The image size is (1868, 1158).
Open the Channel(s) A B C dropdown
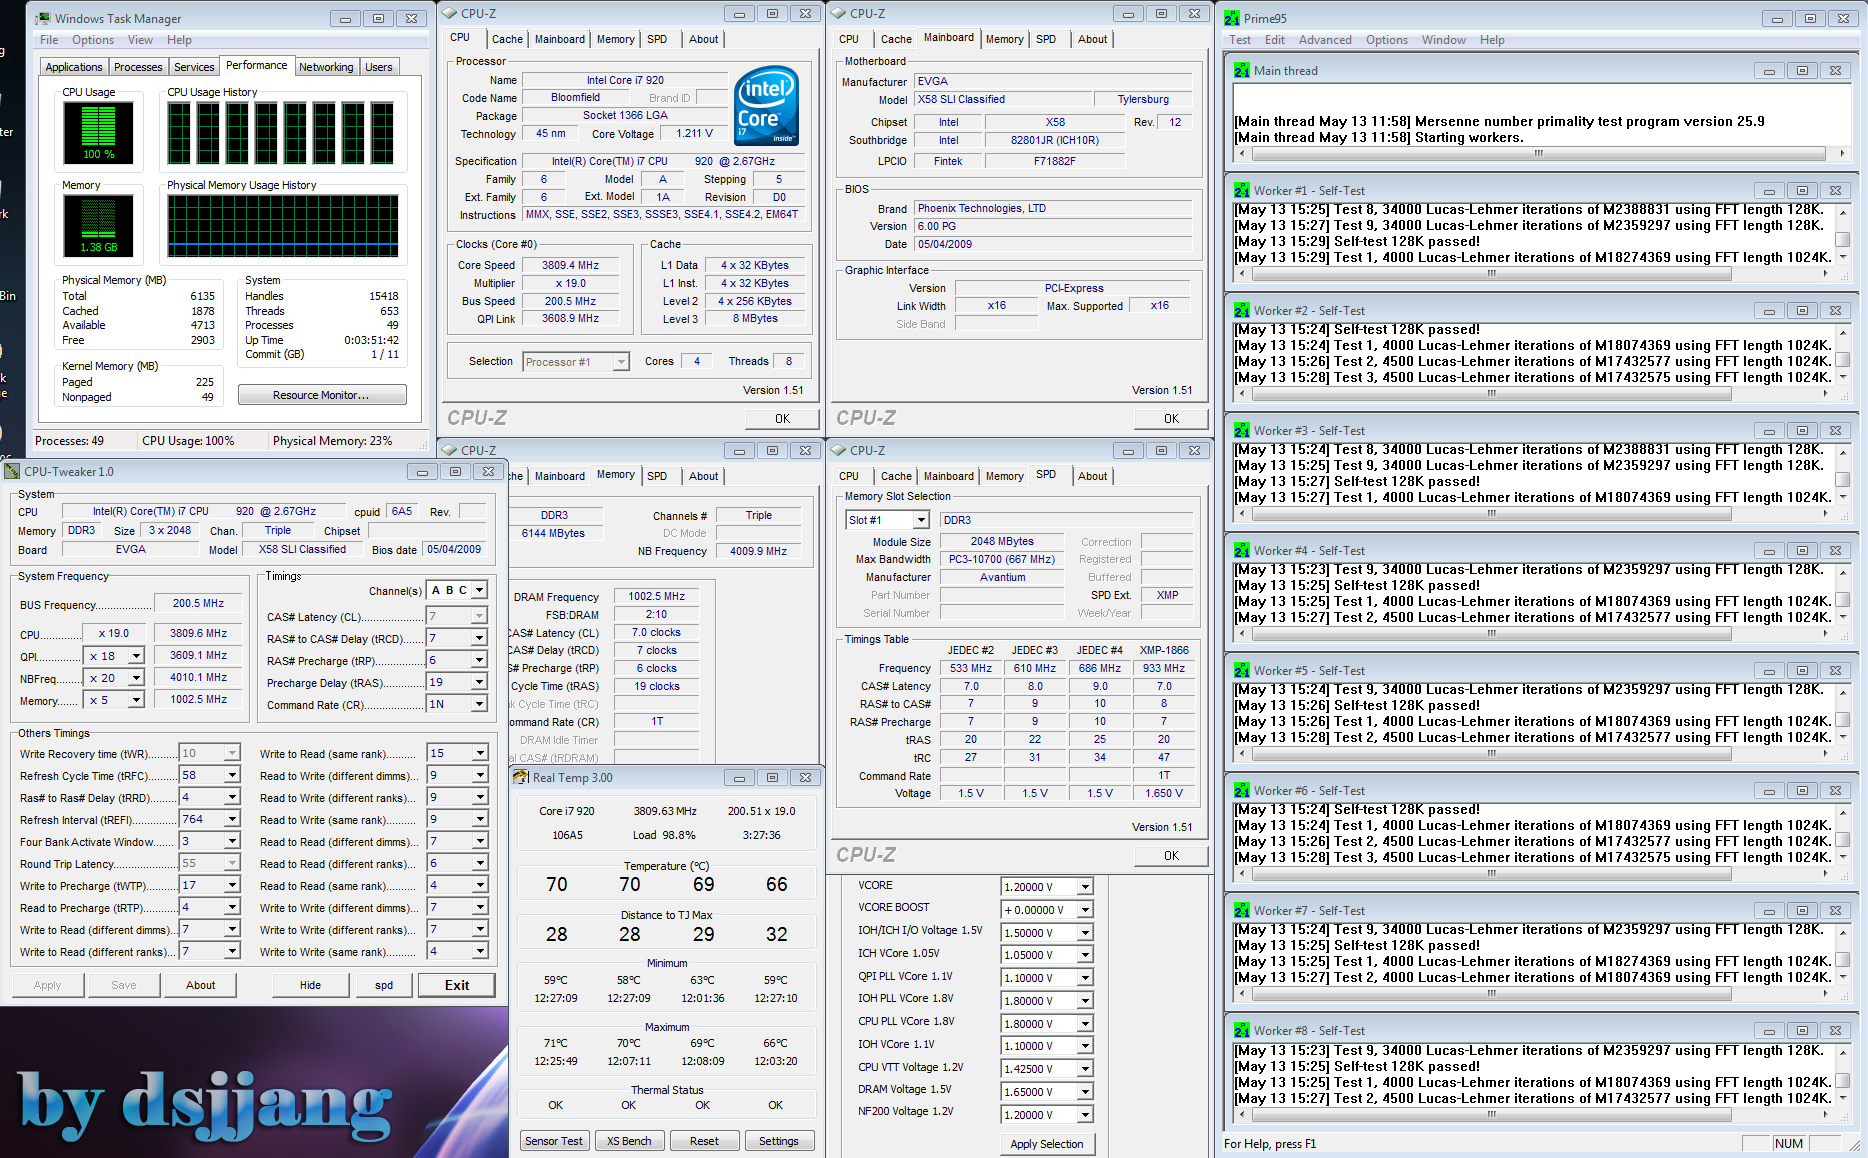[479, 590]
